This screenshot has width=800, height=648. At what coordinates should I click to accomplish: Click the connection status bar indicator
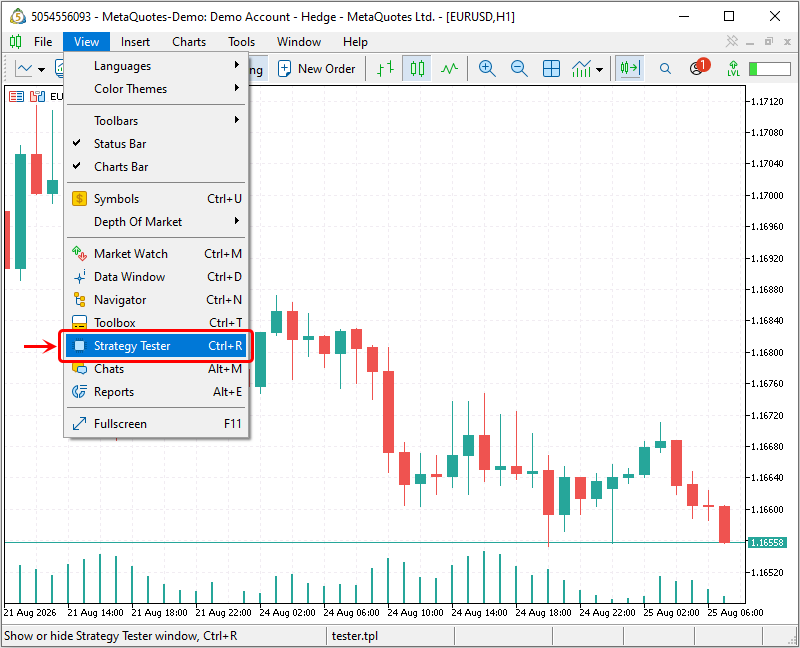click(x=769, y=68)
